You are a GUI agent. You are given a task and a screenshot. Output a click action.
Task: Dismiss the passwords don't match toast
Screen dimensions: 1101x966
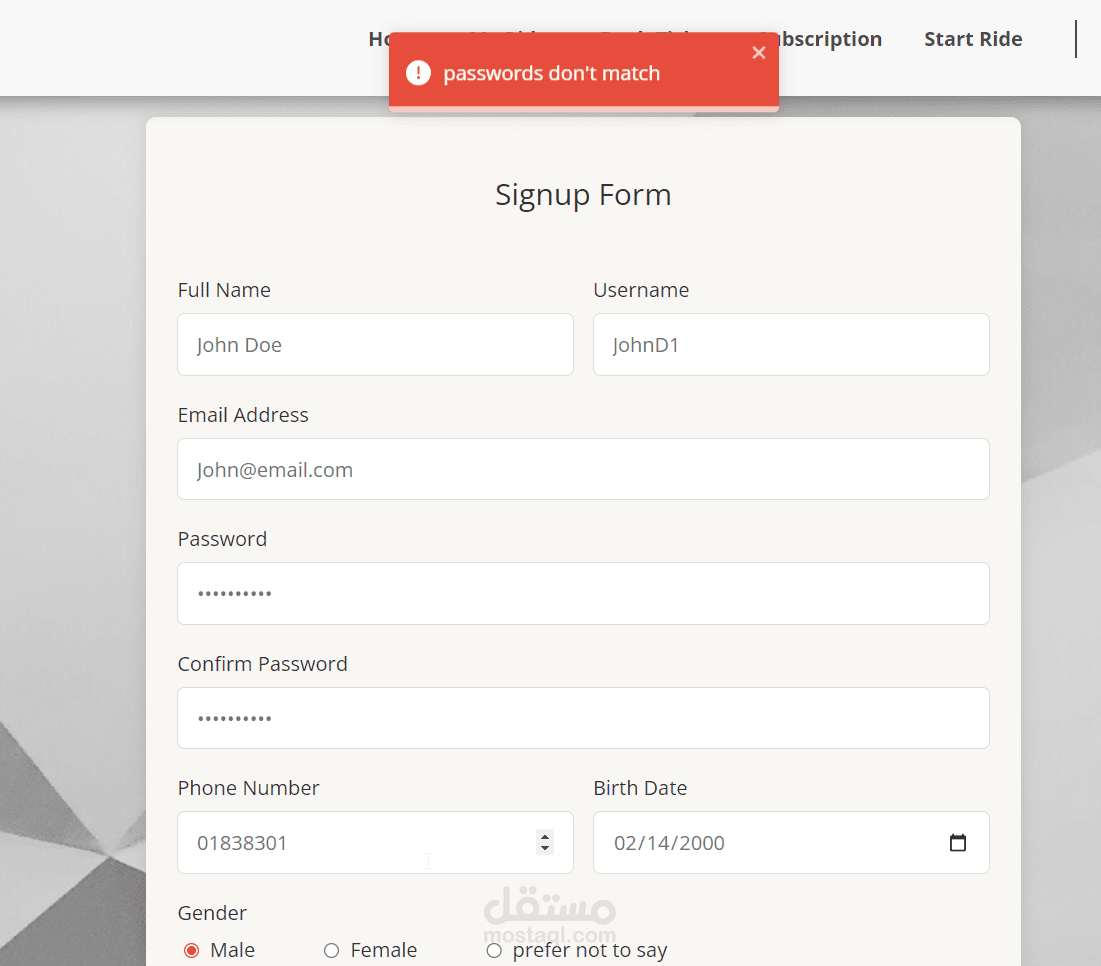pos(759,53)
